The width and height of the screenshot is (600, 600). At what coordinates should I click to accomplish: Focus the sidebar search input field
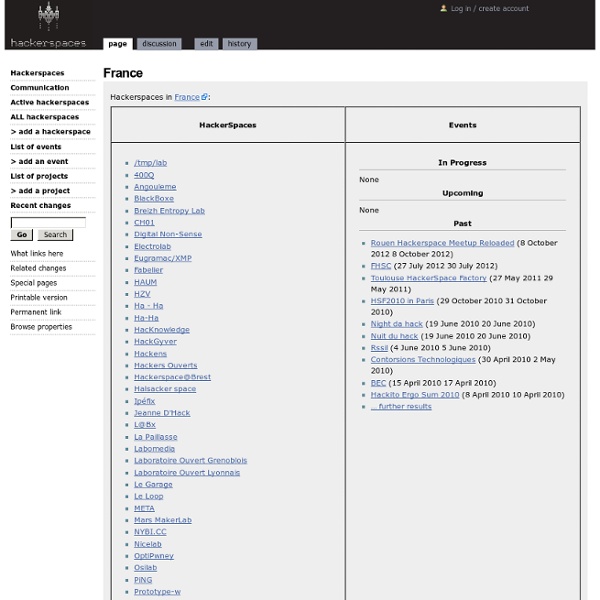tap(48, 222)
